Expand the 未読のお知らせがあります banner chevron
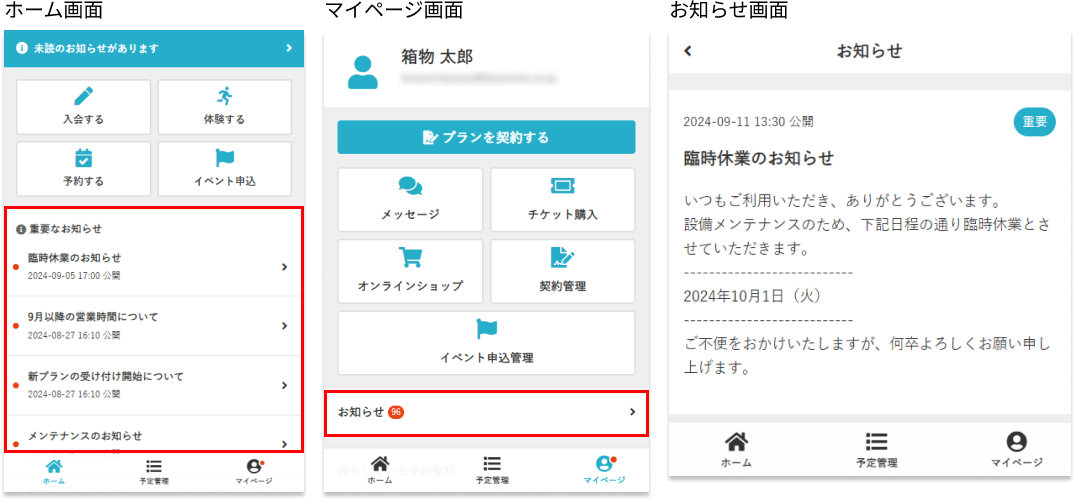 point(288,48)
